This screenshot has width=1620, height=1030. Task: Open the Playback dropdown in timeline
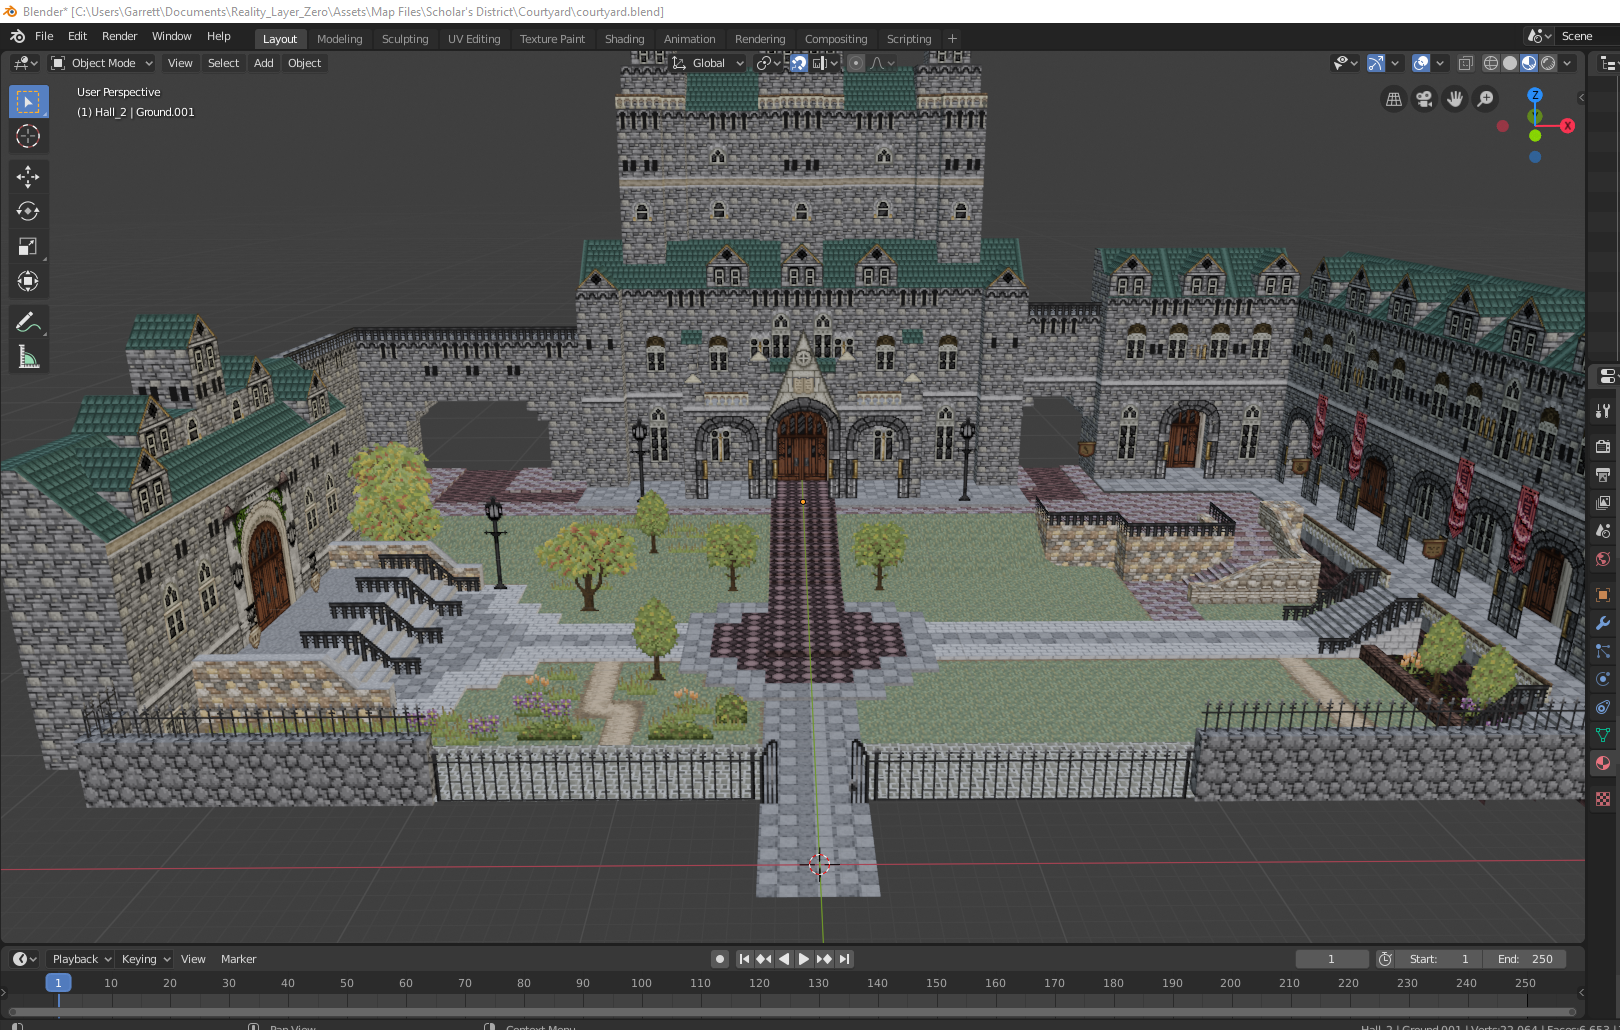(x=81, y=959)
